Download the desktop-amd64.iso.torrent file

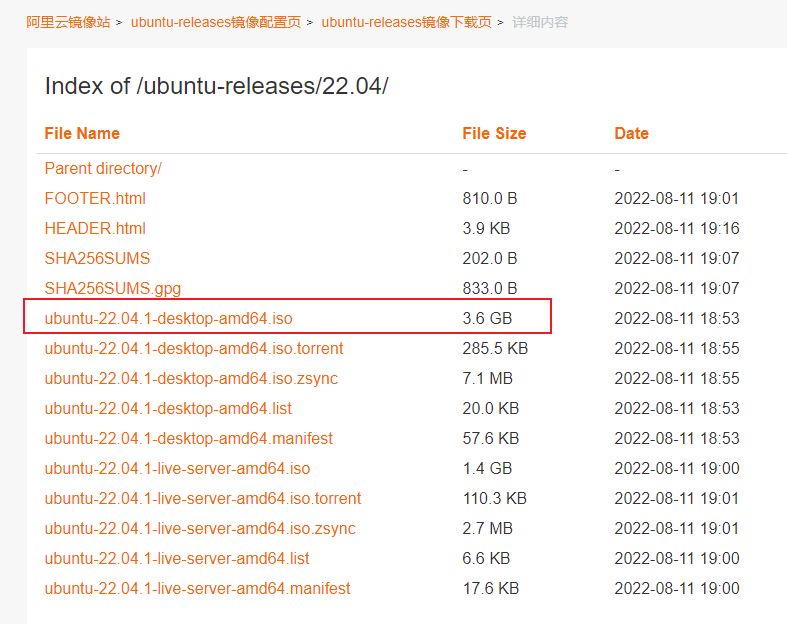click(194, 348)
